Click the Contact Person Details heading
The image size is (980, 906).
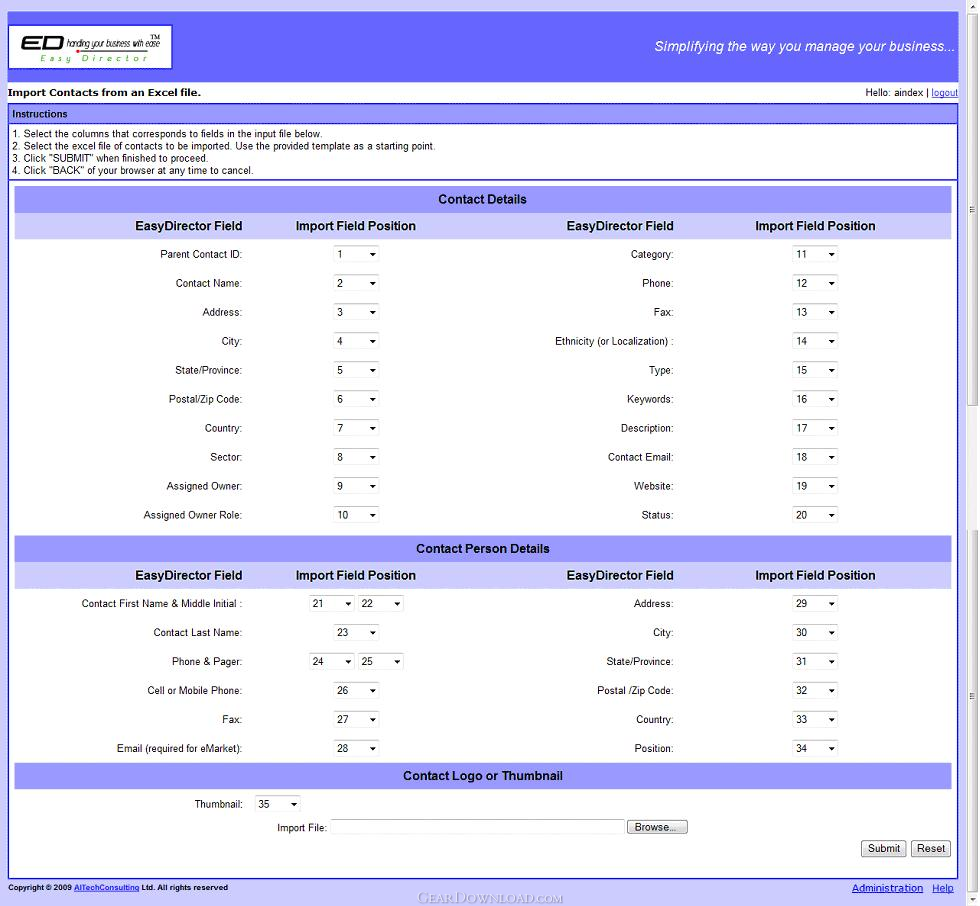click(482, 549)
